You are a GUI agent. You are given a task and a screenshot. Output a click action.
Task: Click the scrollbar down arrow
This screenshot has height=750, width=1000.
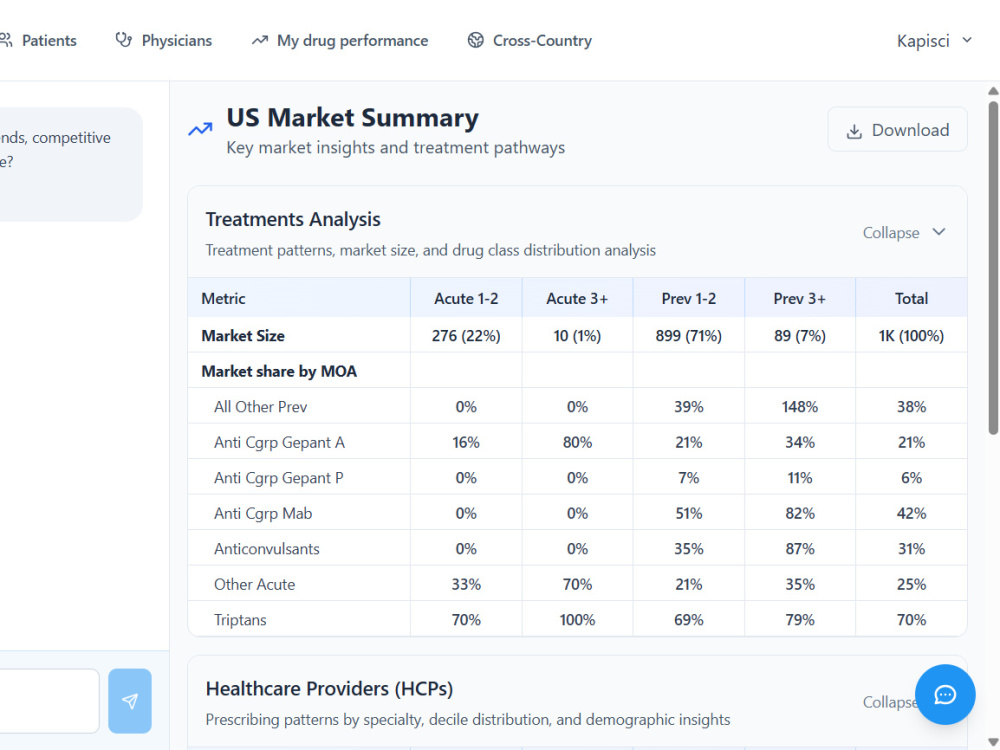993,742
